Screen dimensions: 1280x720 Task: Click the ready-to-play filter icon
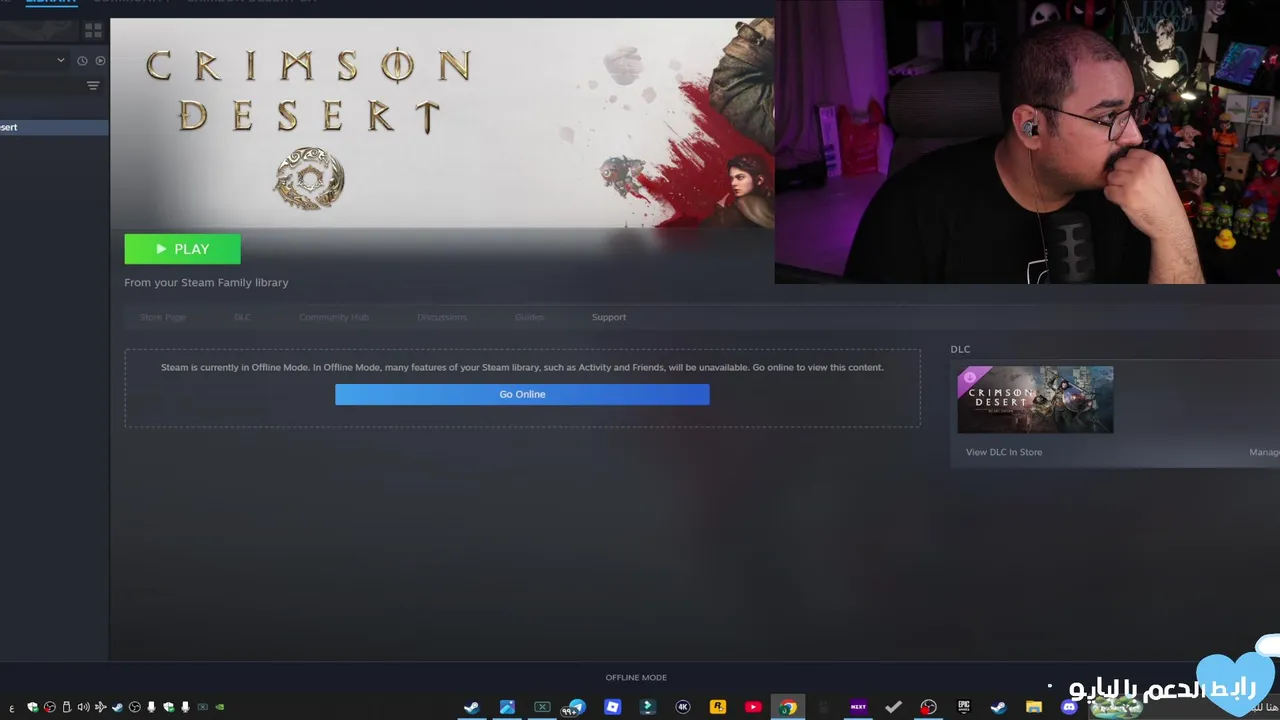pos(100,61)
